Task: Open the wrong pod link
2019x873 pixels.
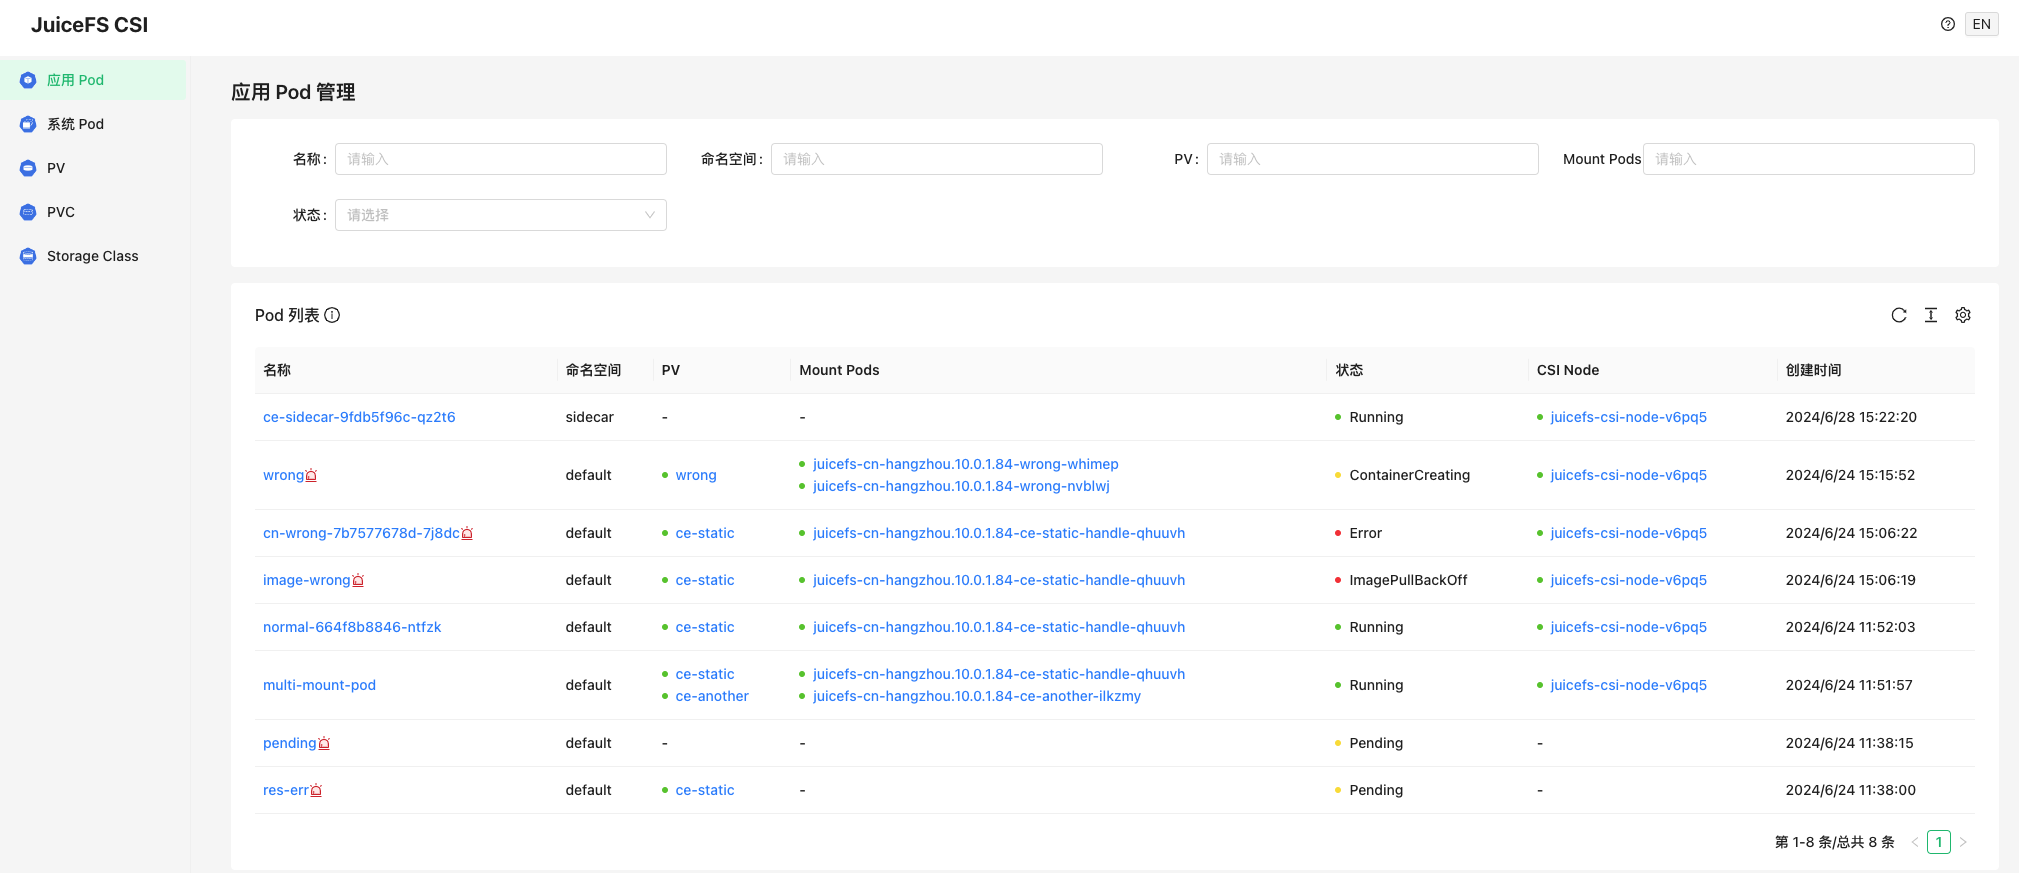Action: (x=283, y=475)
